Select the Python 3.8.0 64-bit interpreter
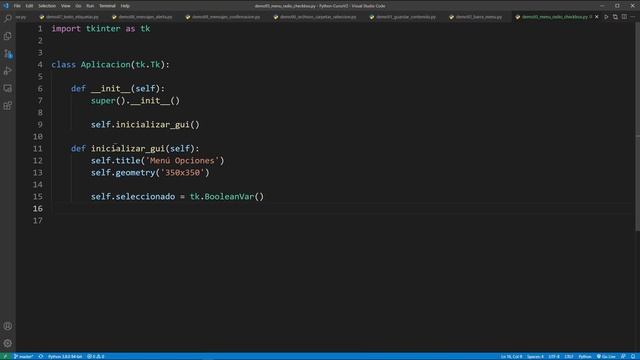Screen dimensions: 640x360 click(65, 356)
